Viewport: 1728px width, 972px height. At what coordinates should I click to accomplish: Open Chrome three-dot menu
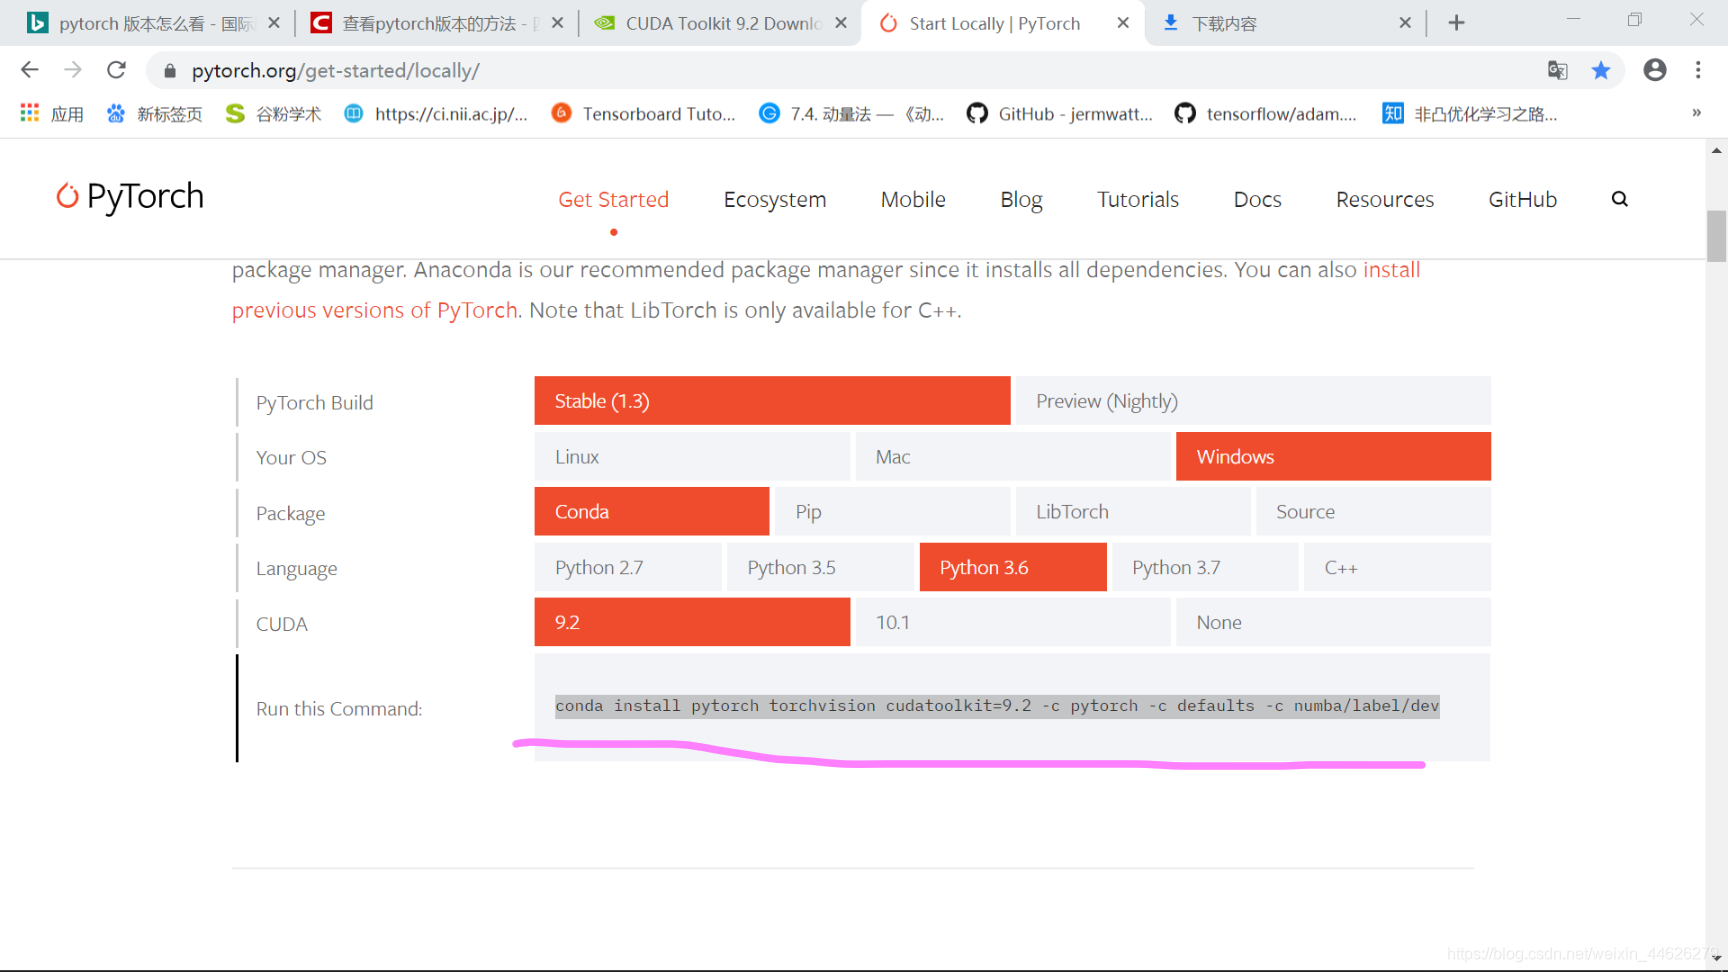(1698, 70)
